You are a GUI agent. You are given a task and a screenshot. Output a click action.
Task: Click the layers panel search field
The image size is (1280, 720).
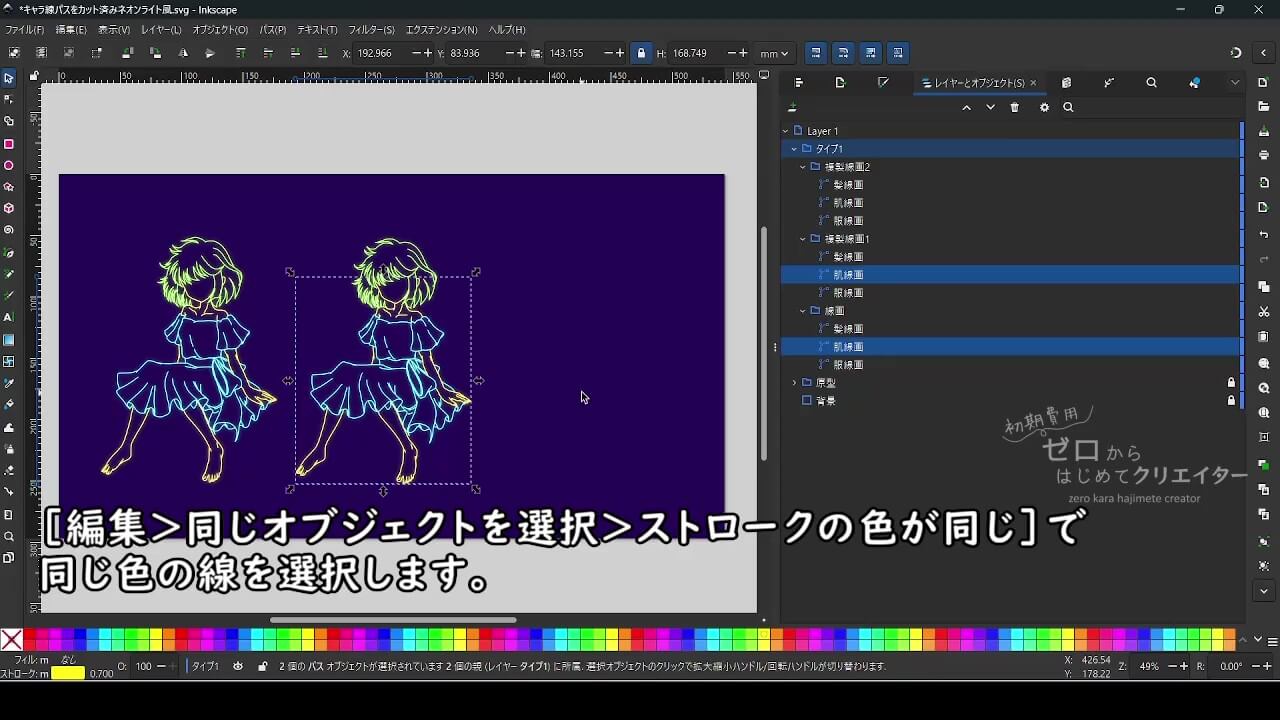pyautogui.click(x=1120, y=107)
